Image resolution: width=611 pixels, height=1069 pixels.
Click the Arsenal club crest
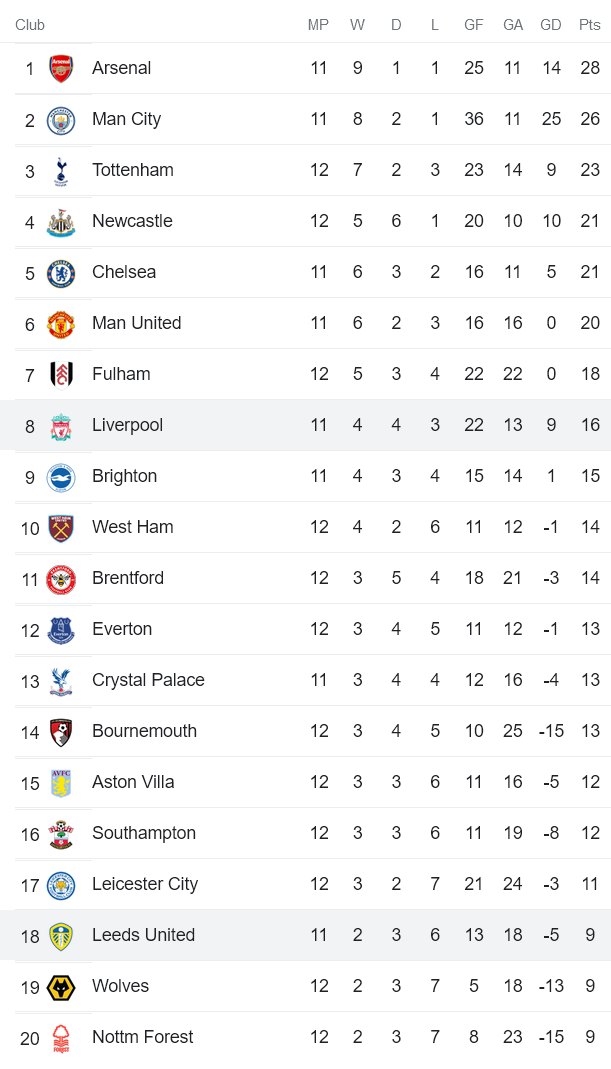[x=61, y=68]
